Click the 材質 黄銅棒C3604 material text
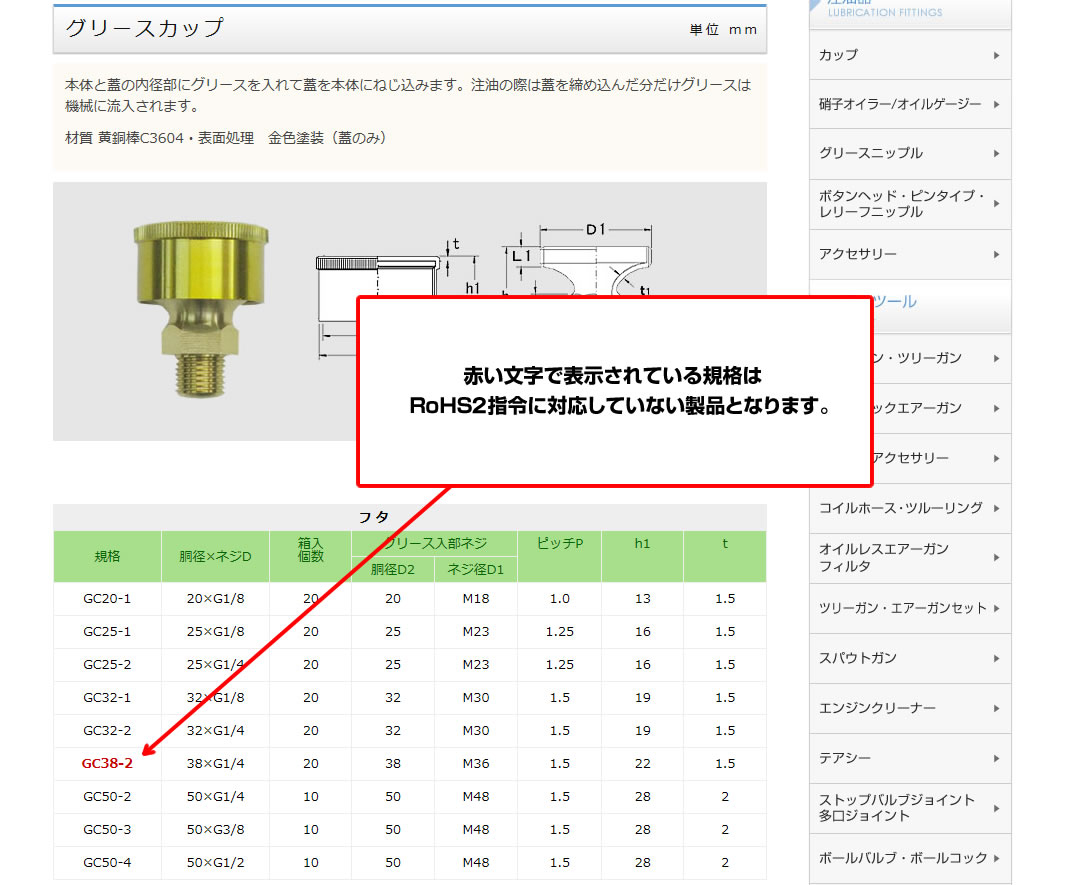 click(125, 138)
